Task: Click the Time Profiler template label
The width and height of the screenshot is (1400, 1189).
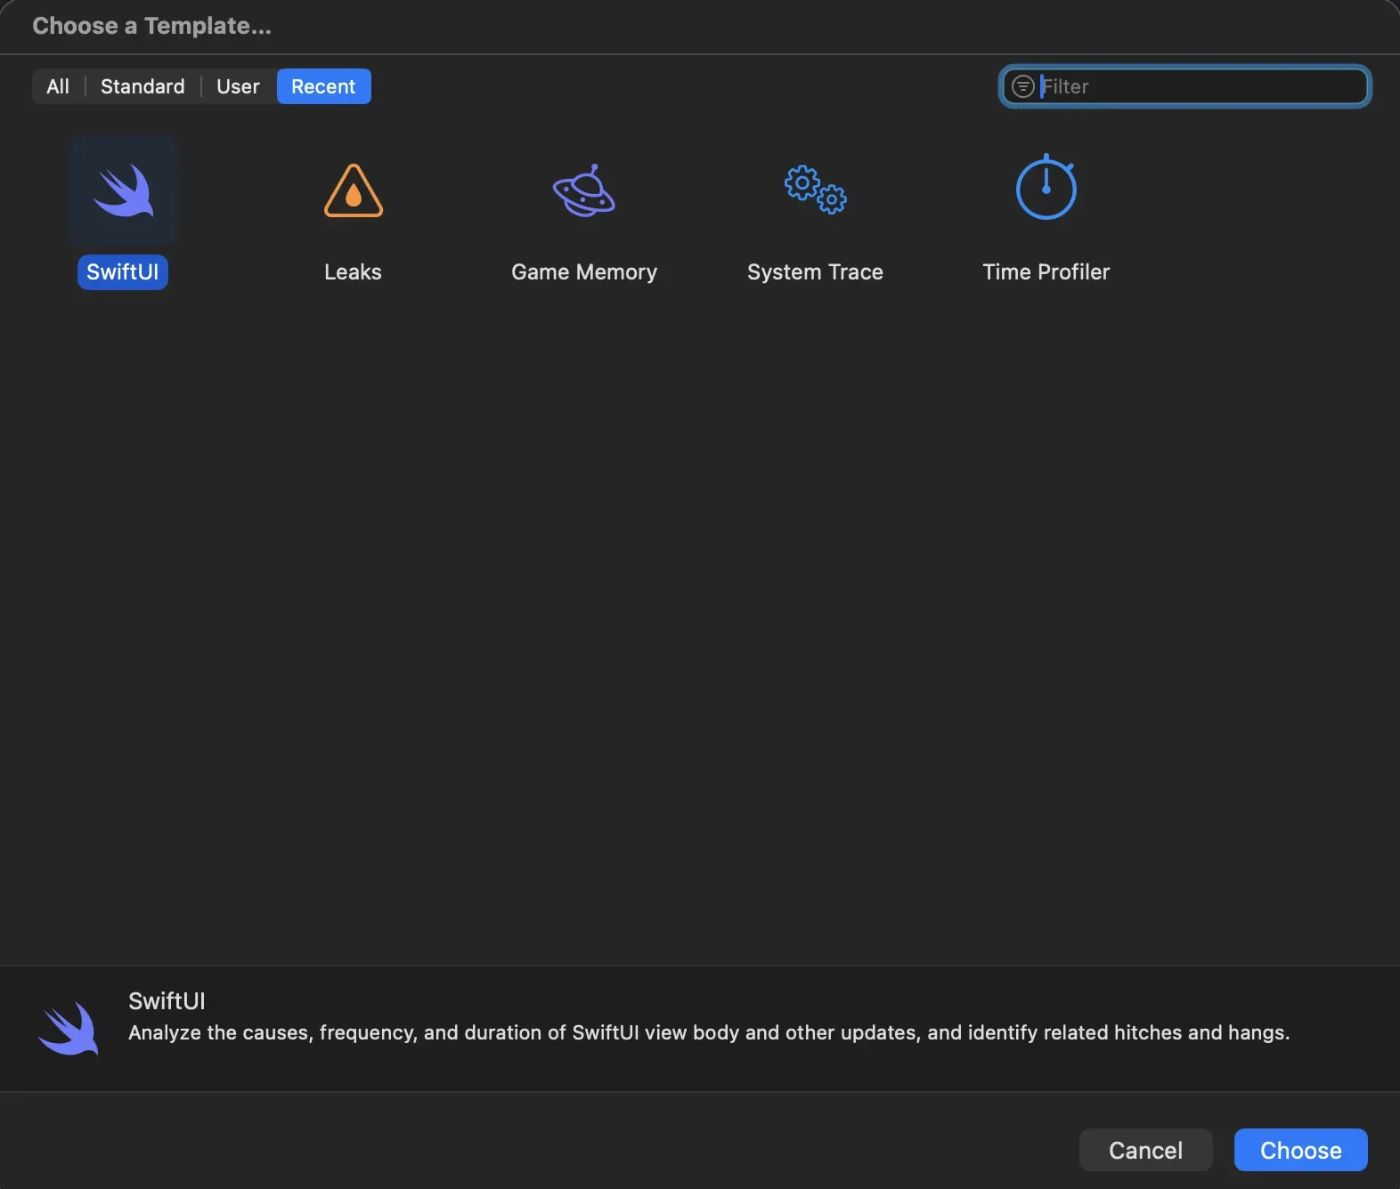Action: point(1046,272)
